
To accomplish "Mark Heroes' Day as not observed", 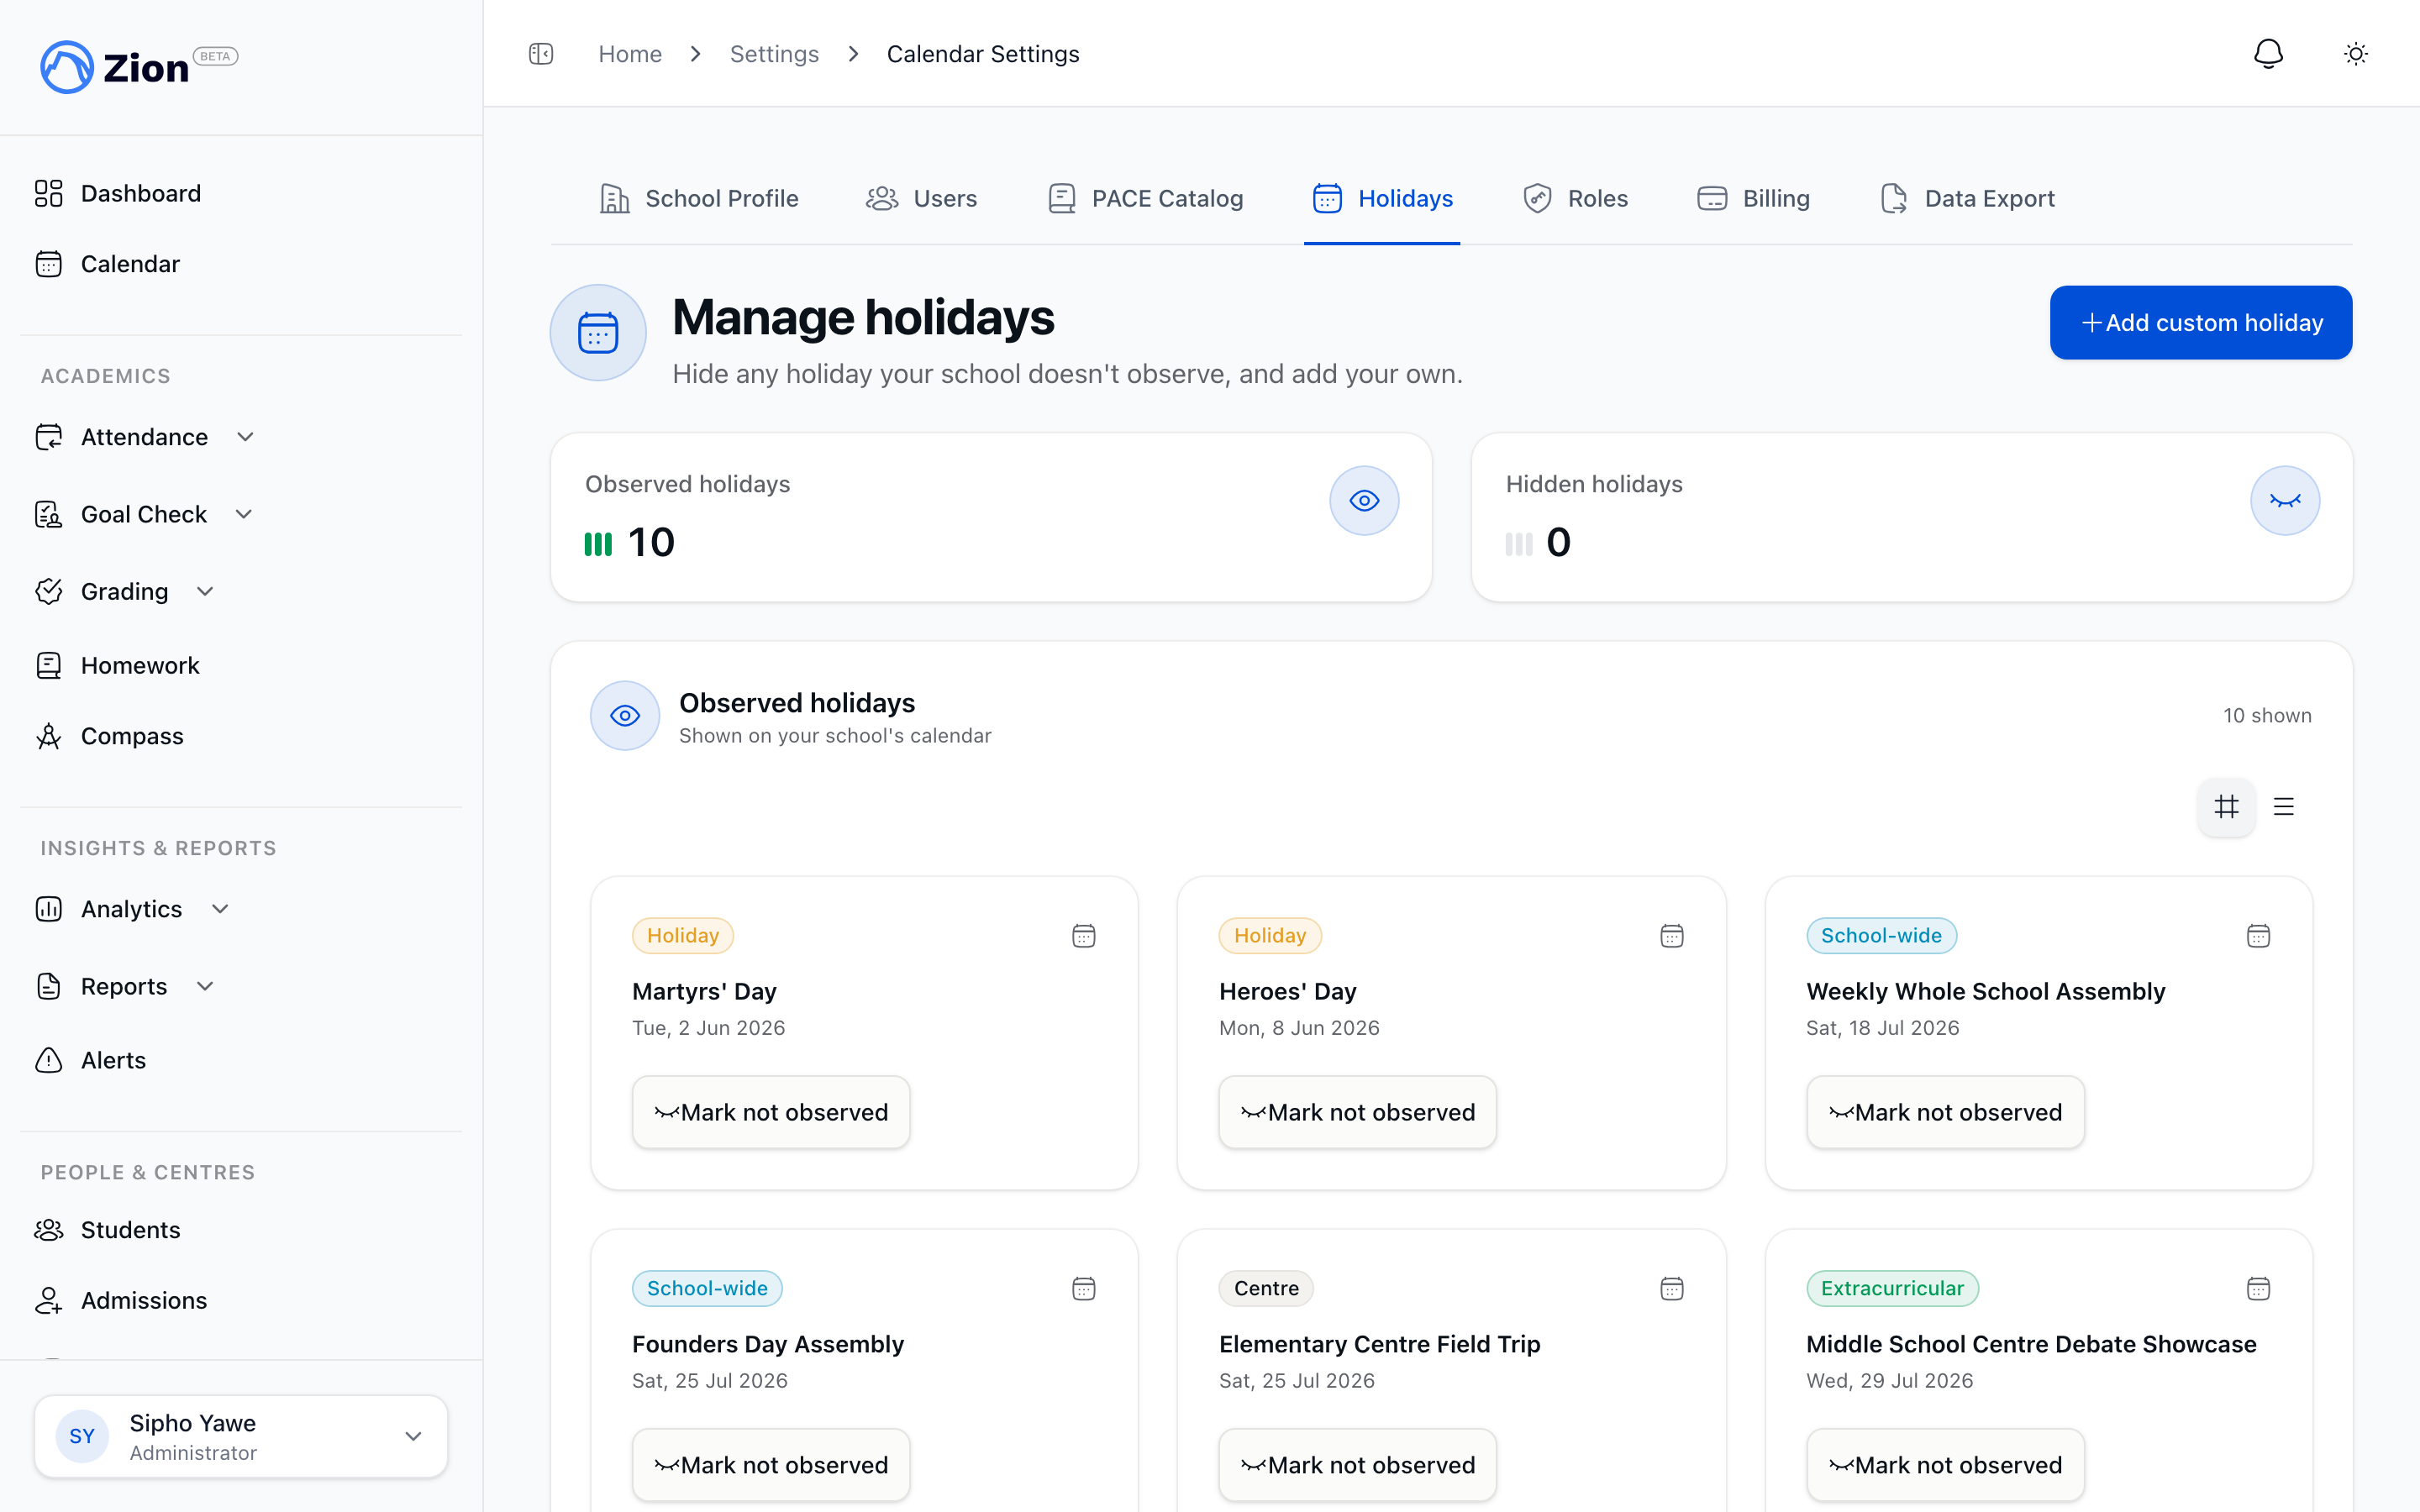I will coord(1358,1113).
